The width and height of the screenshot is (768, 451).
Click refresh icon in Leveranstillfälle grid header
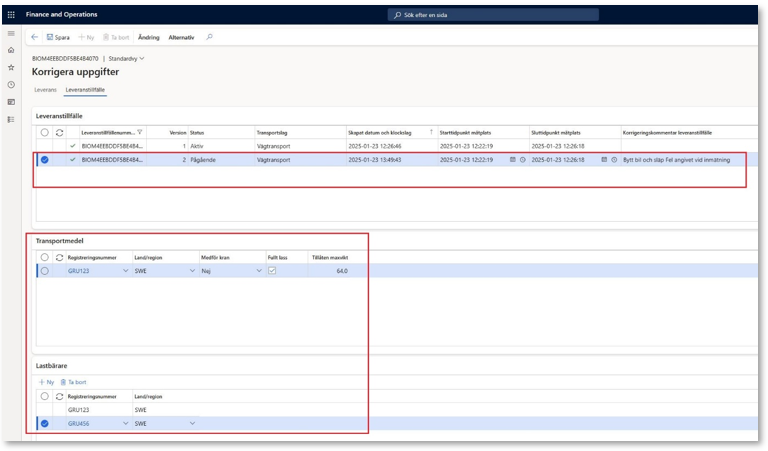[59, 132]
